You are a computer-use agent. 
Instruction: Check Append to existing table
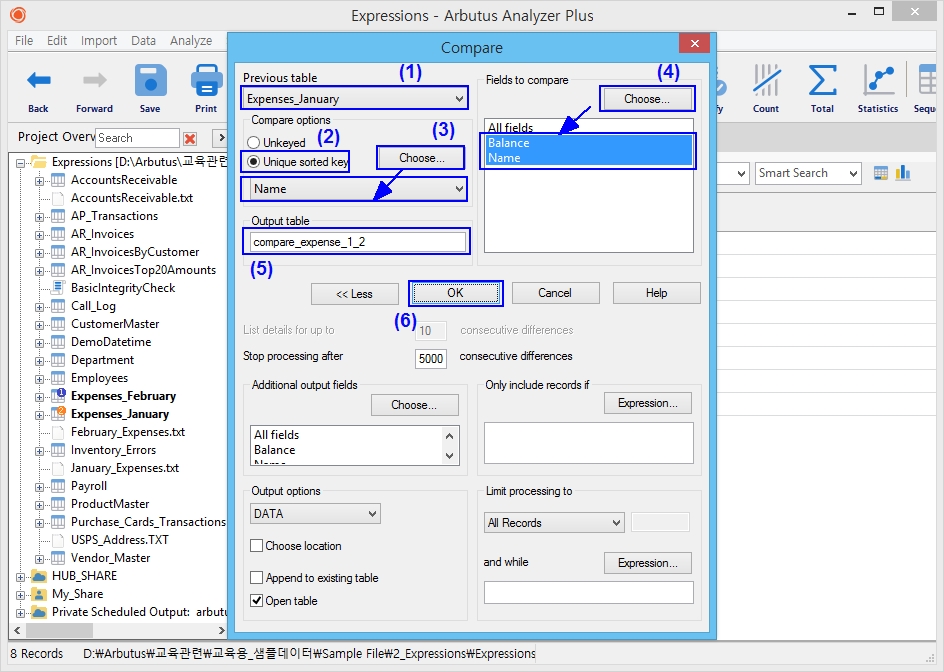tap(256, 577)
